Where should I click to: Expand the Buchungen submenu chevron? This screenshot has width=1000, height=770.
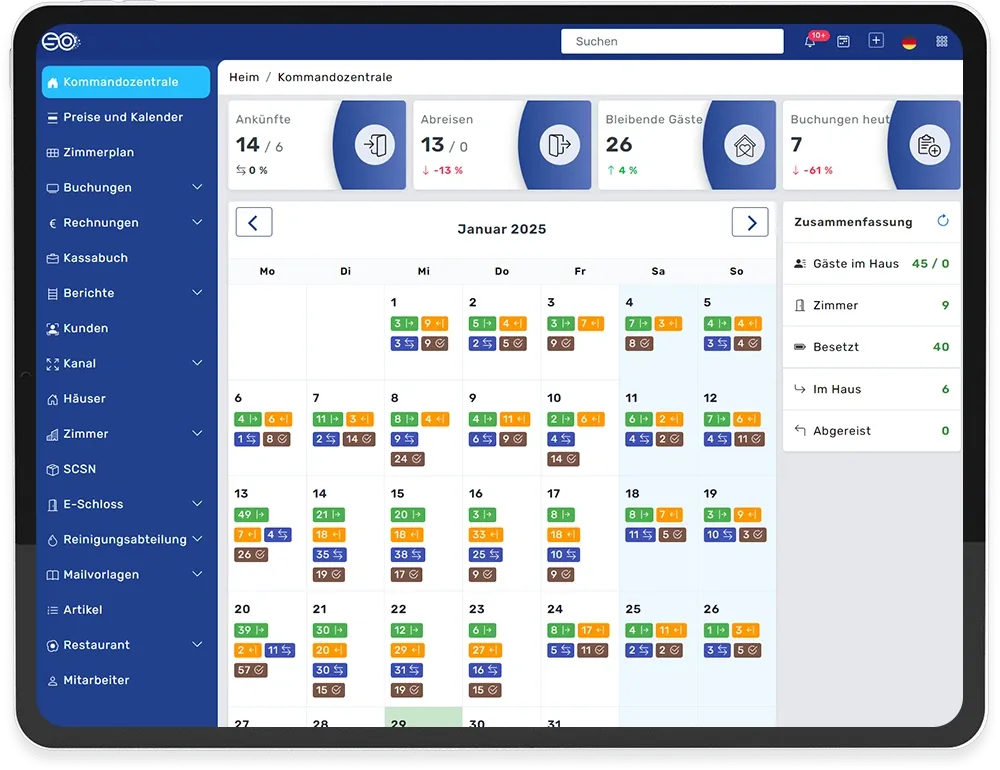[x=198, y=187]
